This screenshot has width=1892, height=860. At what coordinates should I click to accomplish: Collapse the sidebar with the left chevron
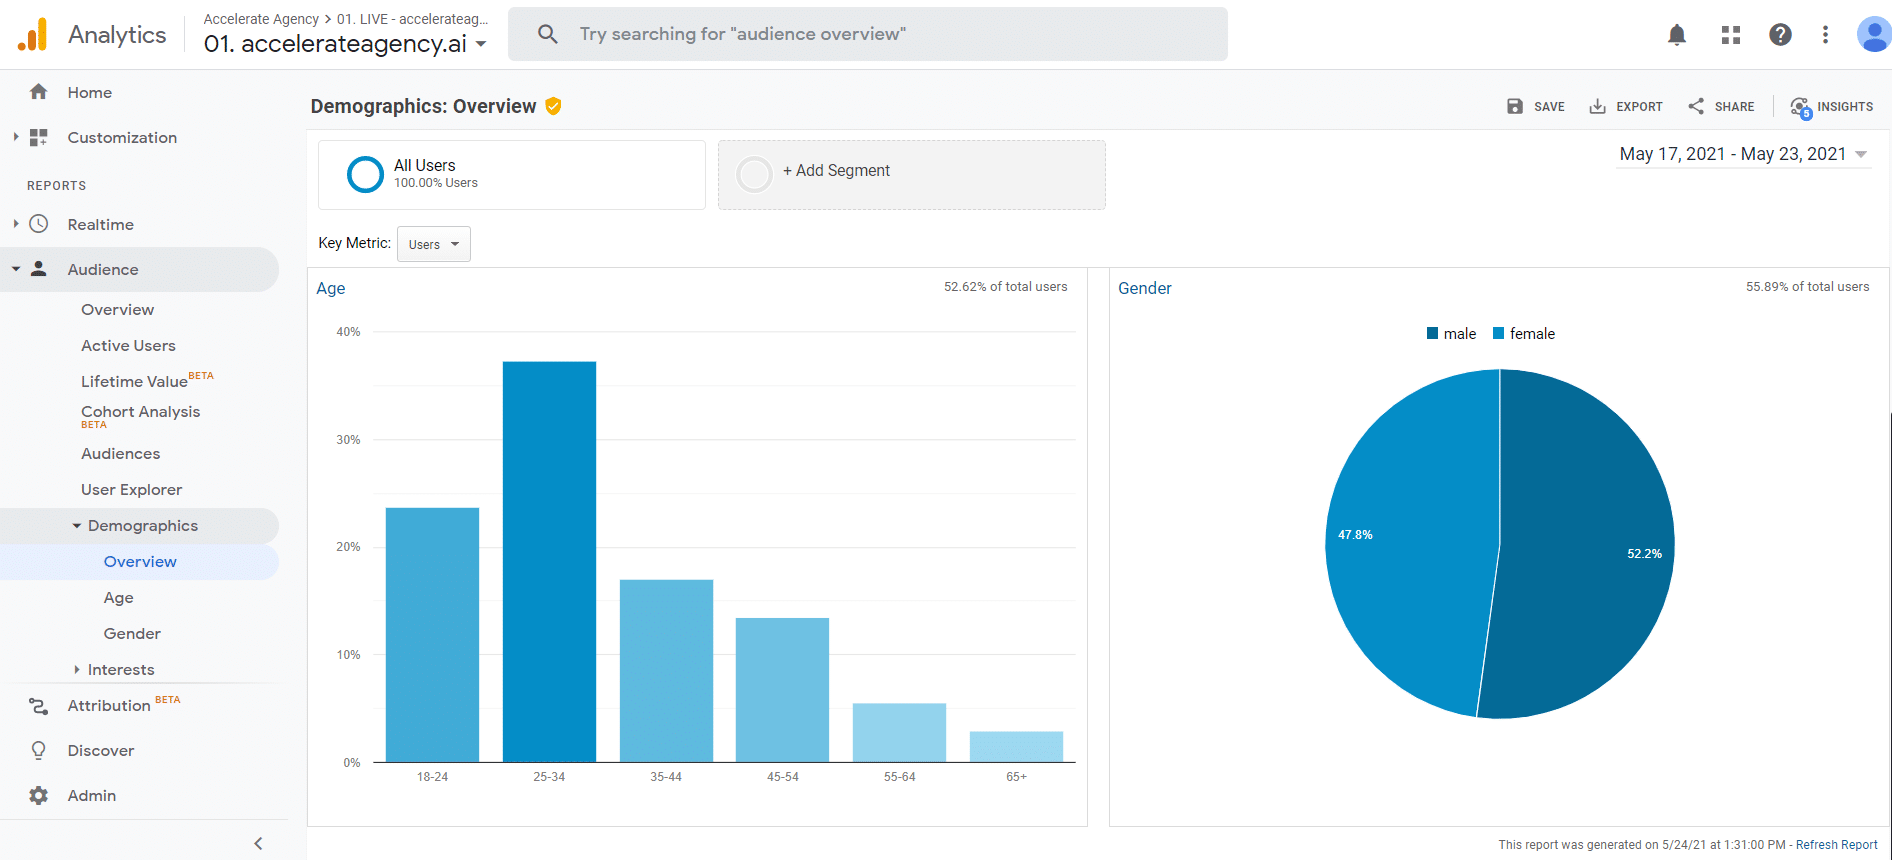(x=258, y=843)
